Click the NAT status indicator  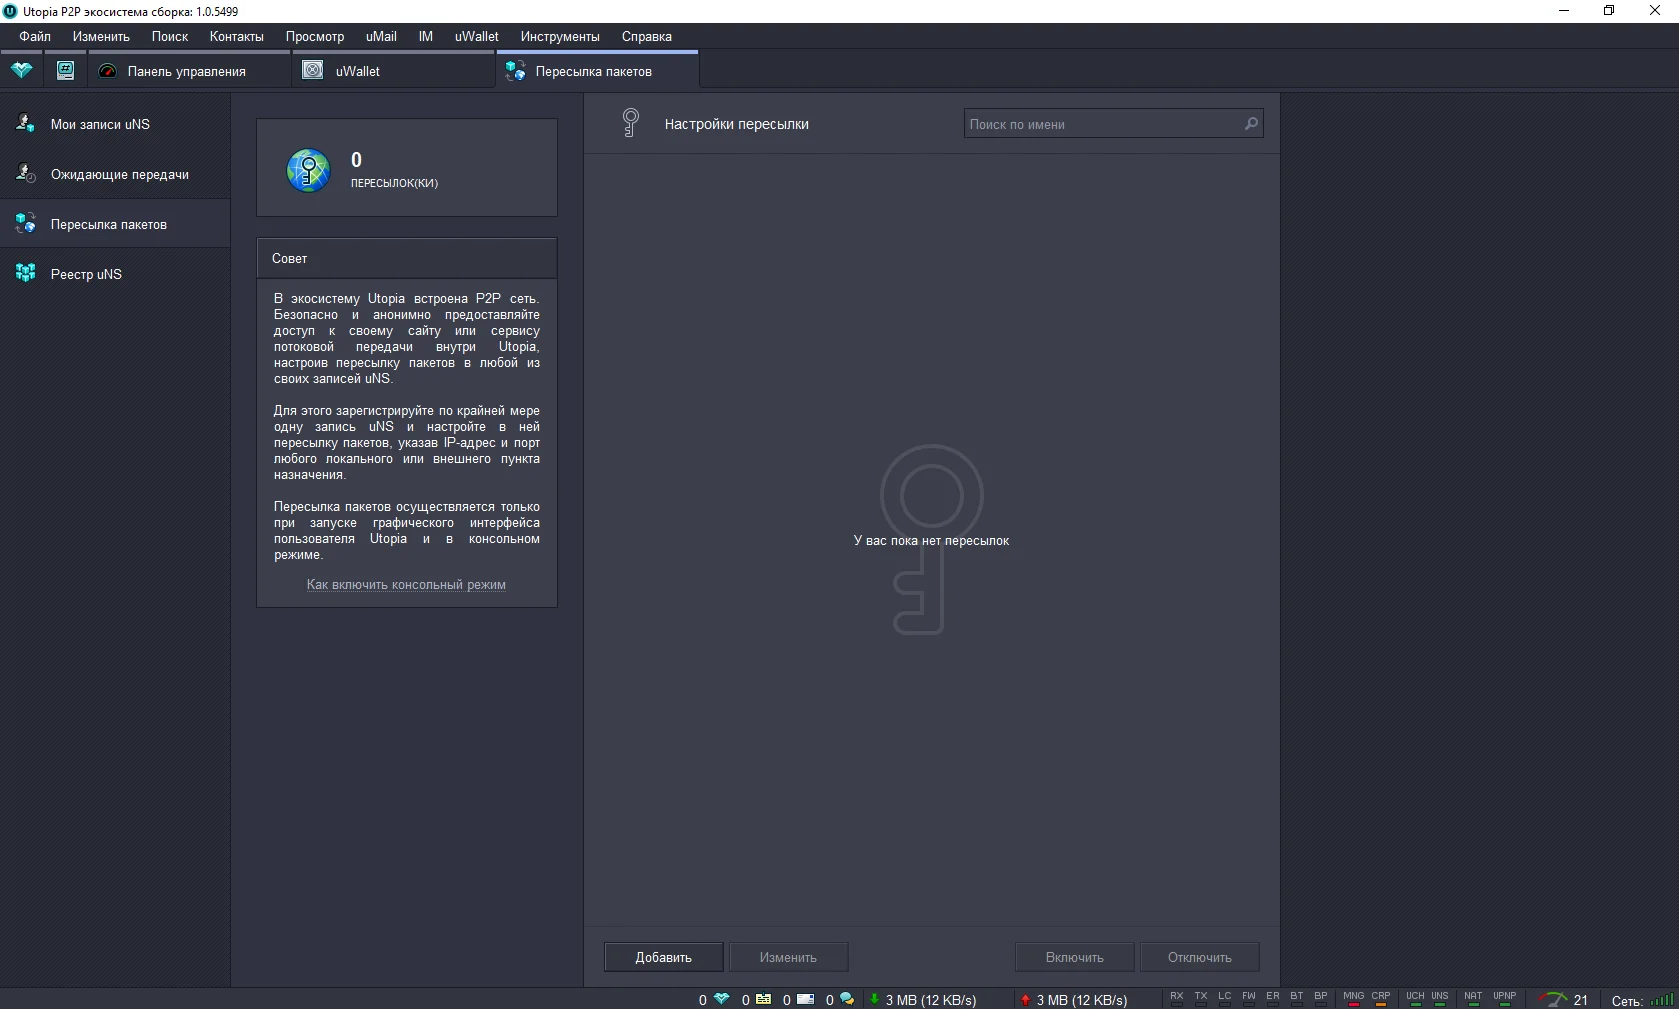[1473, 998]
